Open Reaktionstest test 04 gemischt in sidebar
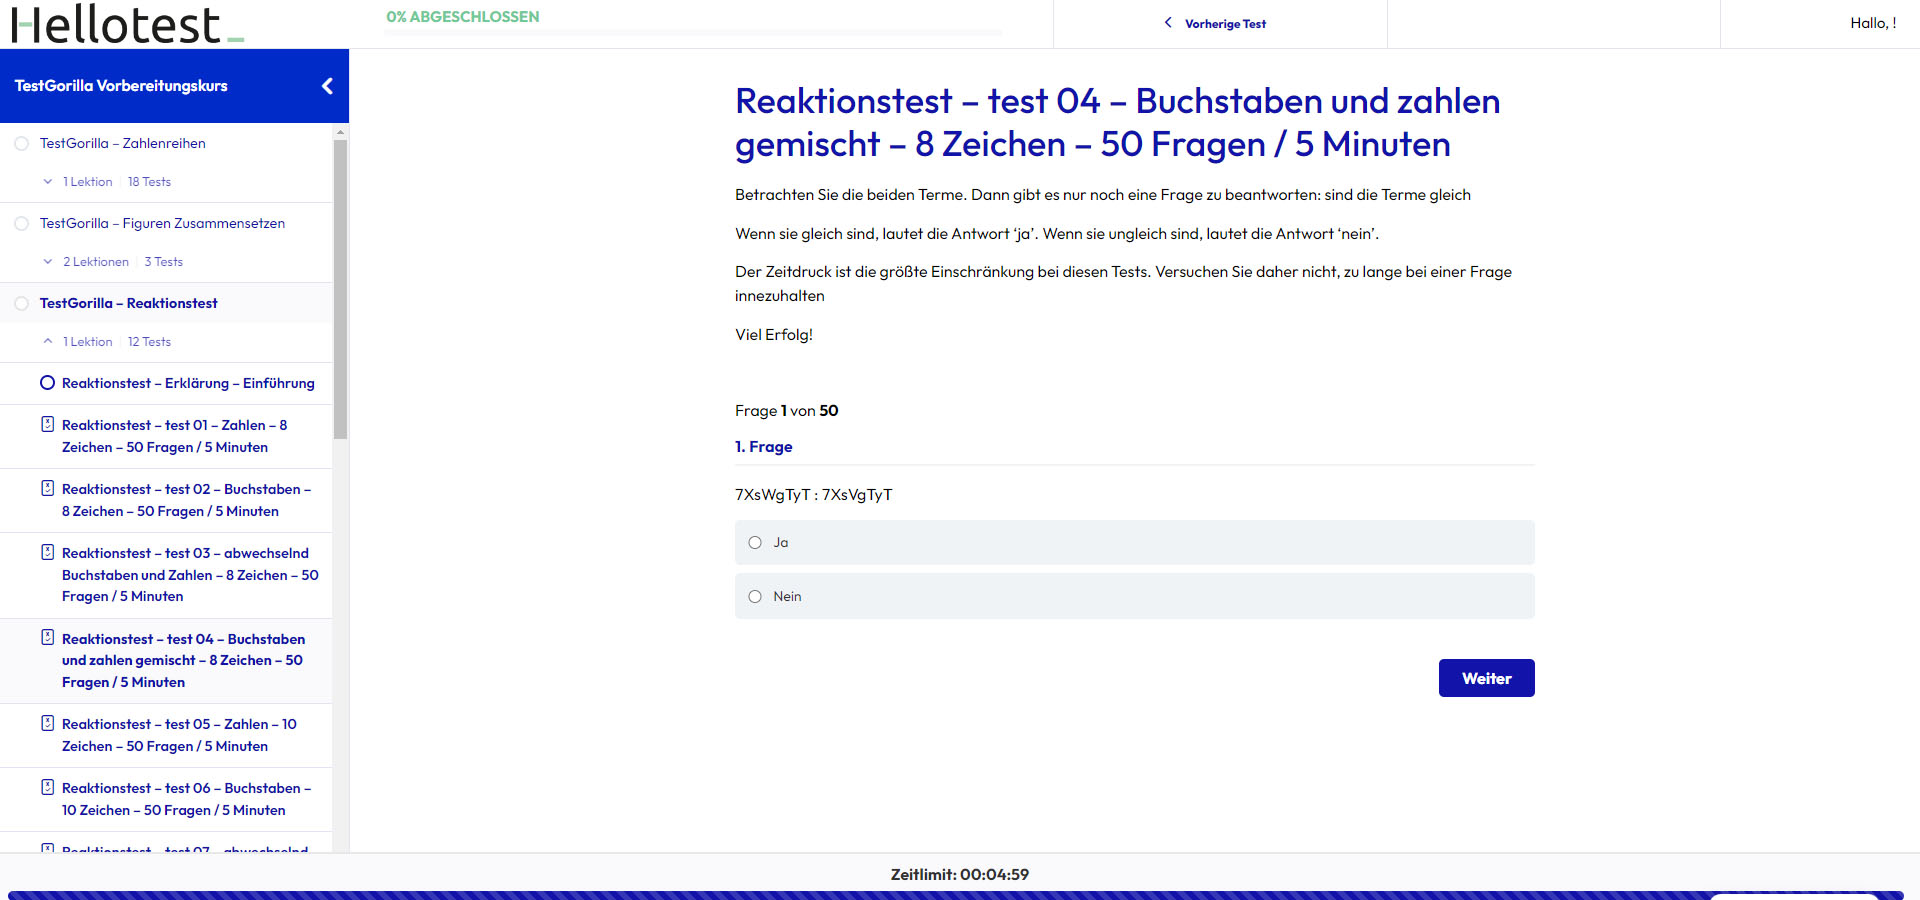Screen dimensions: 1920x900 183,660
